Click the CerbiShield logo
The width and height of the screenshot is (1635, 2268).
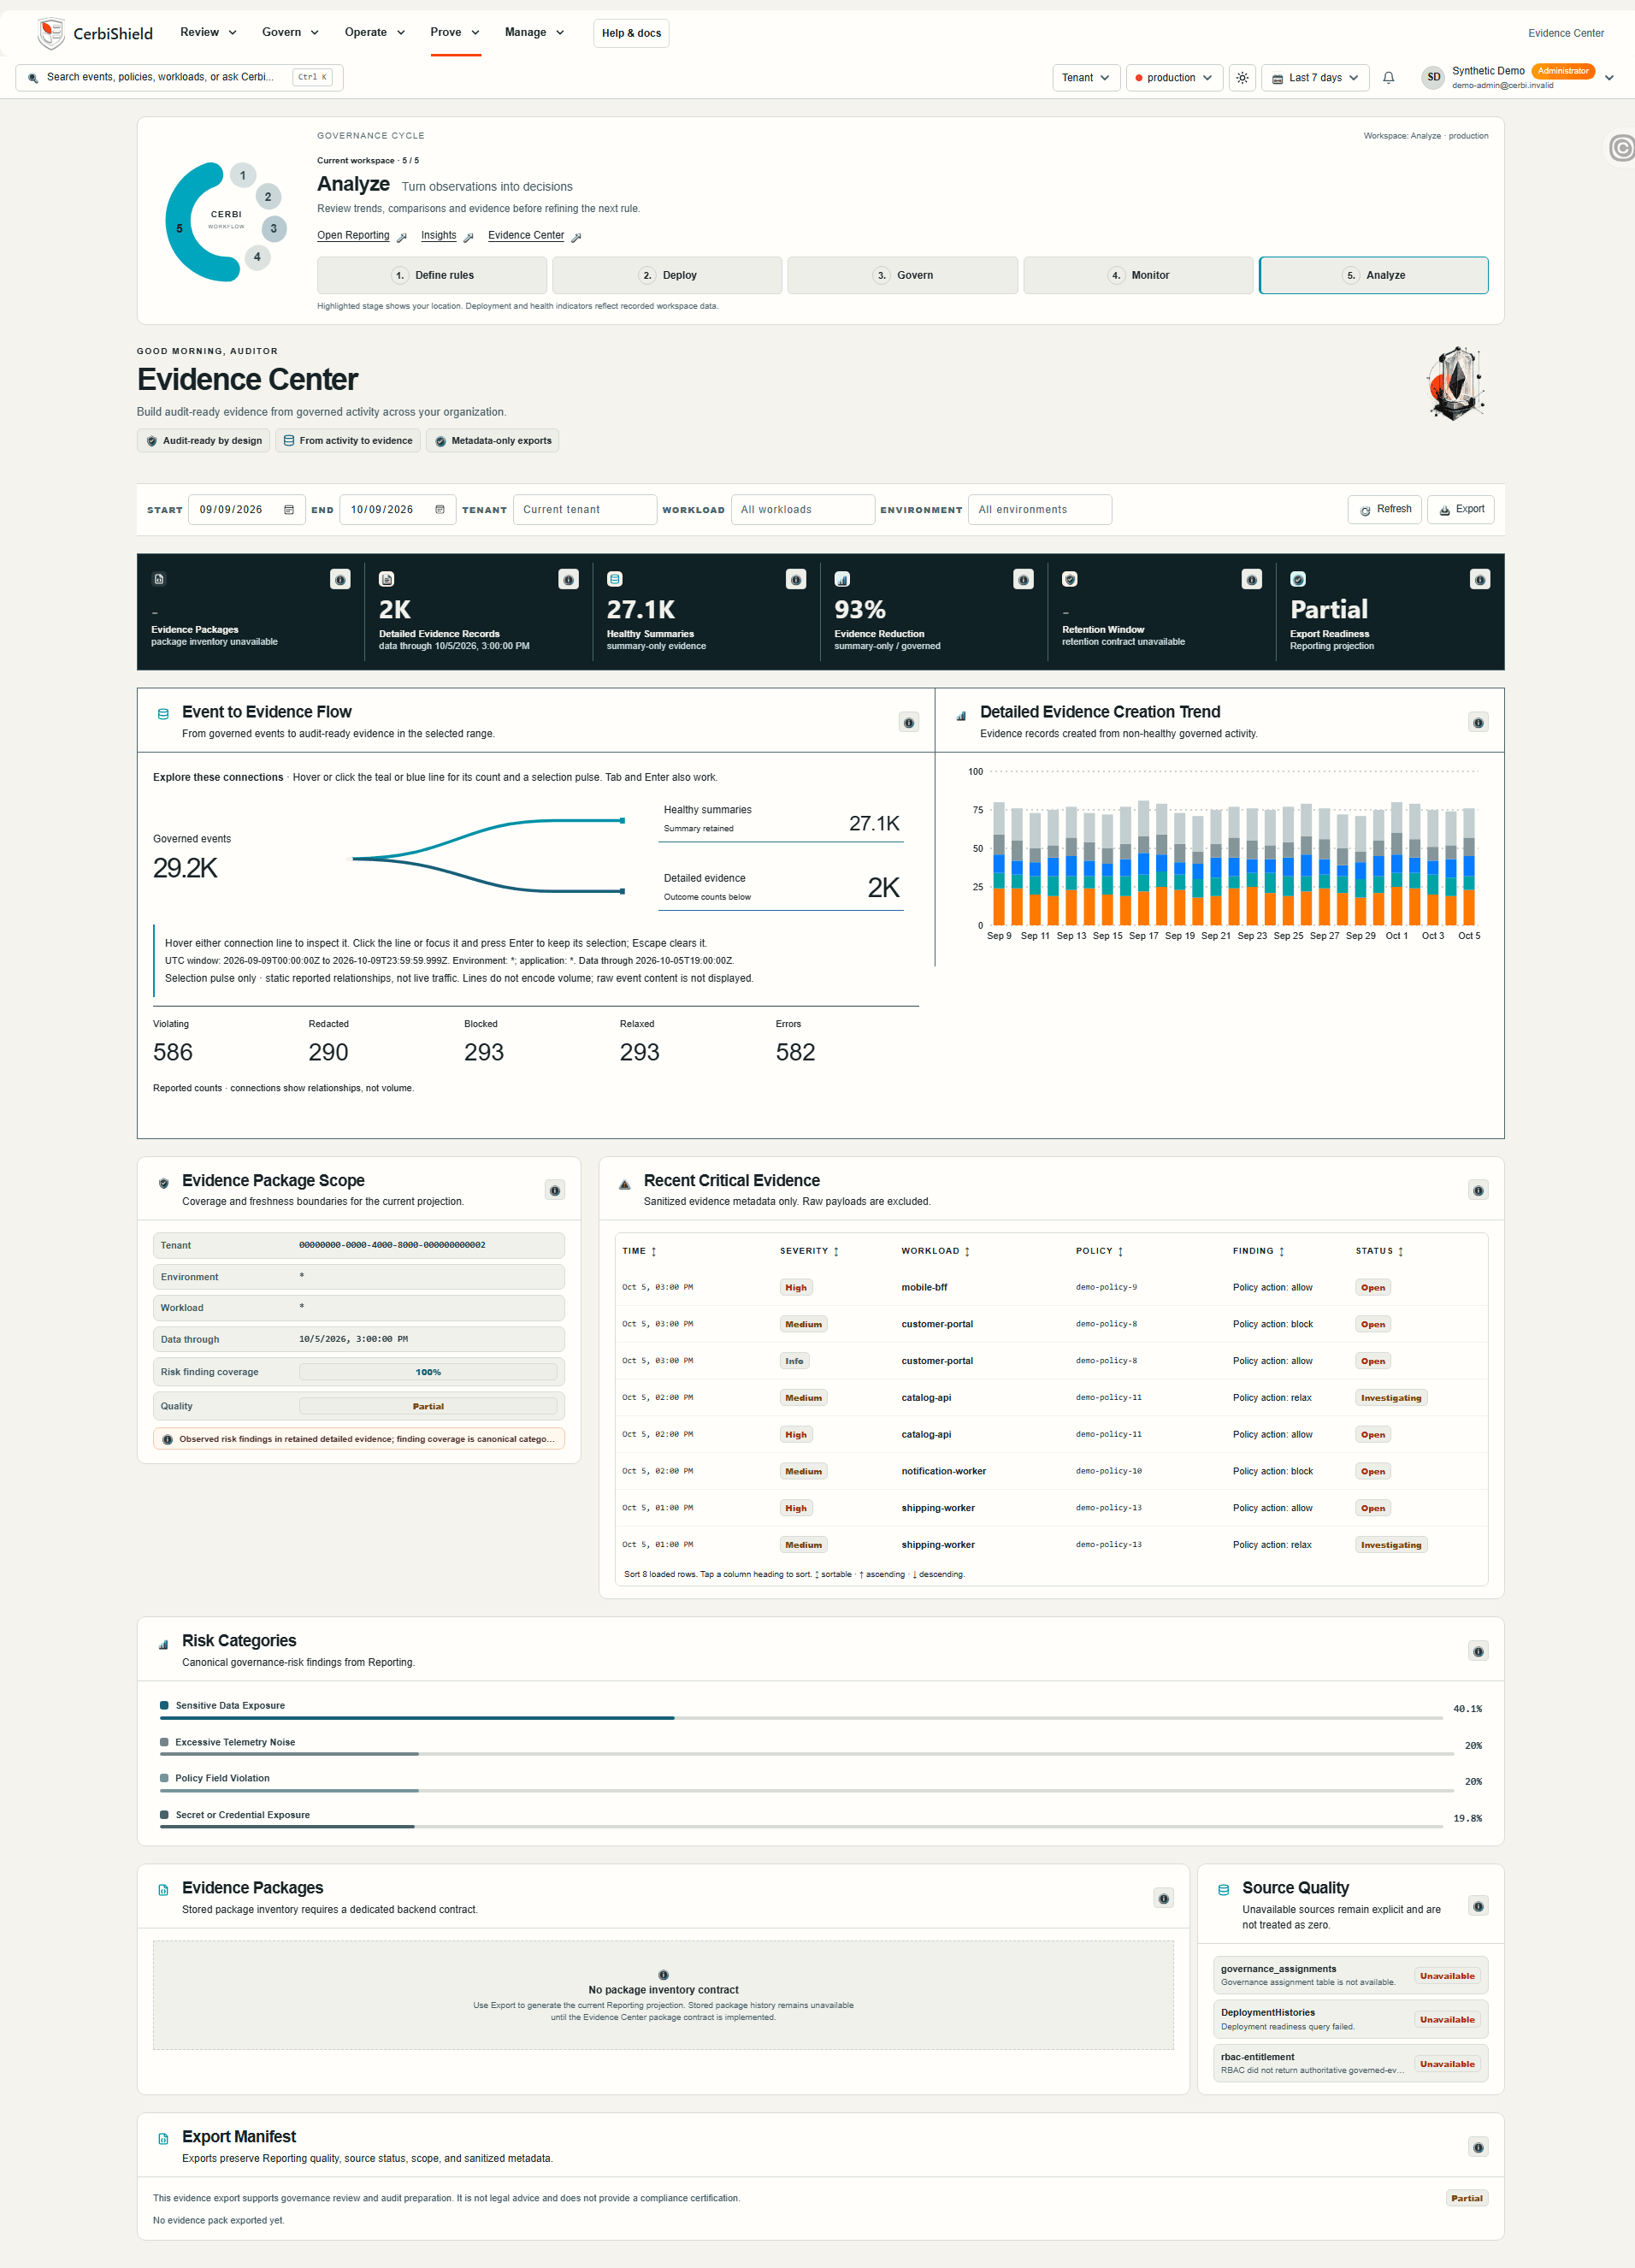pos(95,33)
